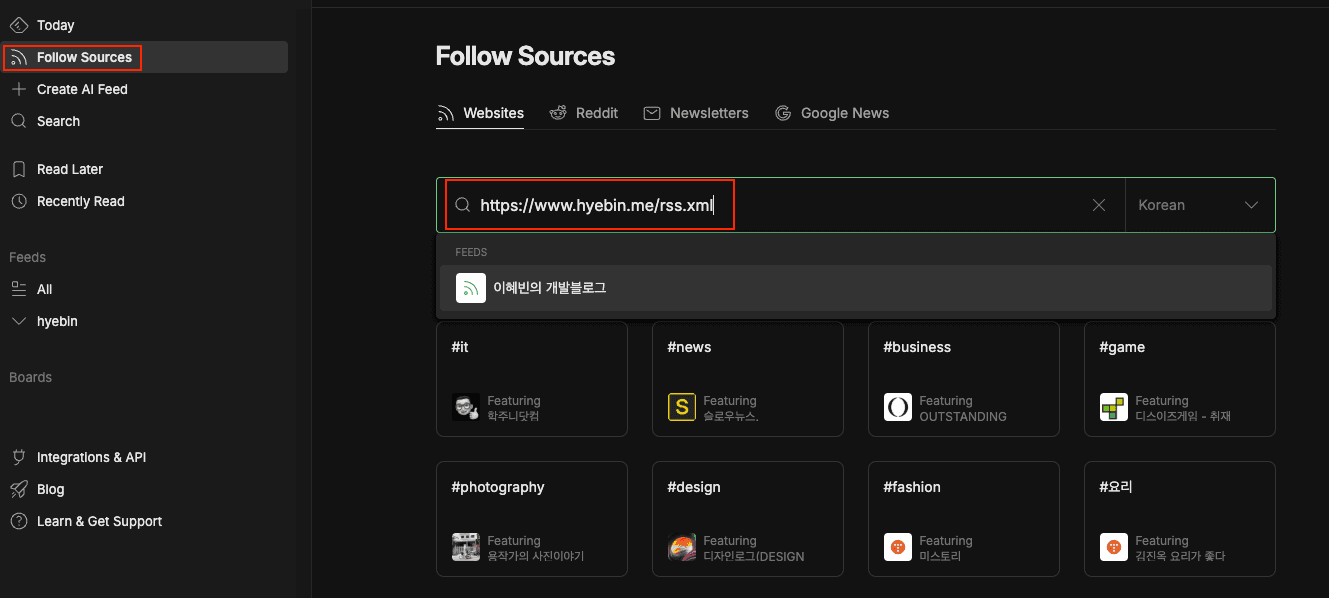Open the #photography topic card
The width and height of the screenshot is (1329, 598).
point(531,518)
